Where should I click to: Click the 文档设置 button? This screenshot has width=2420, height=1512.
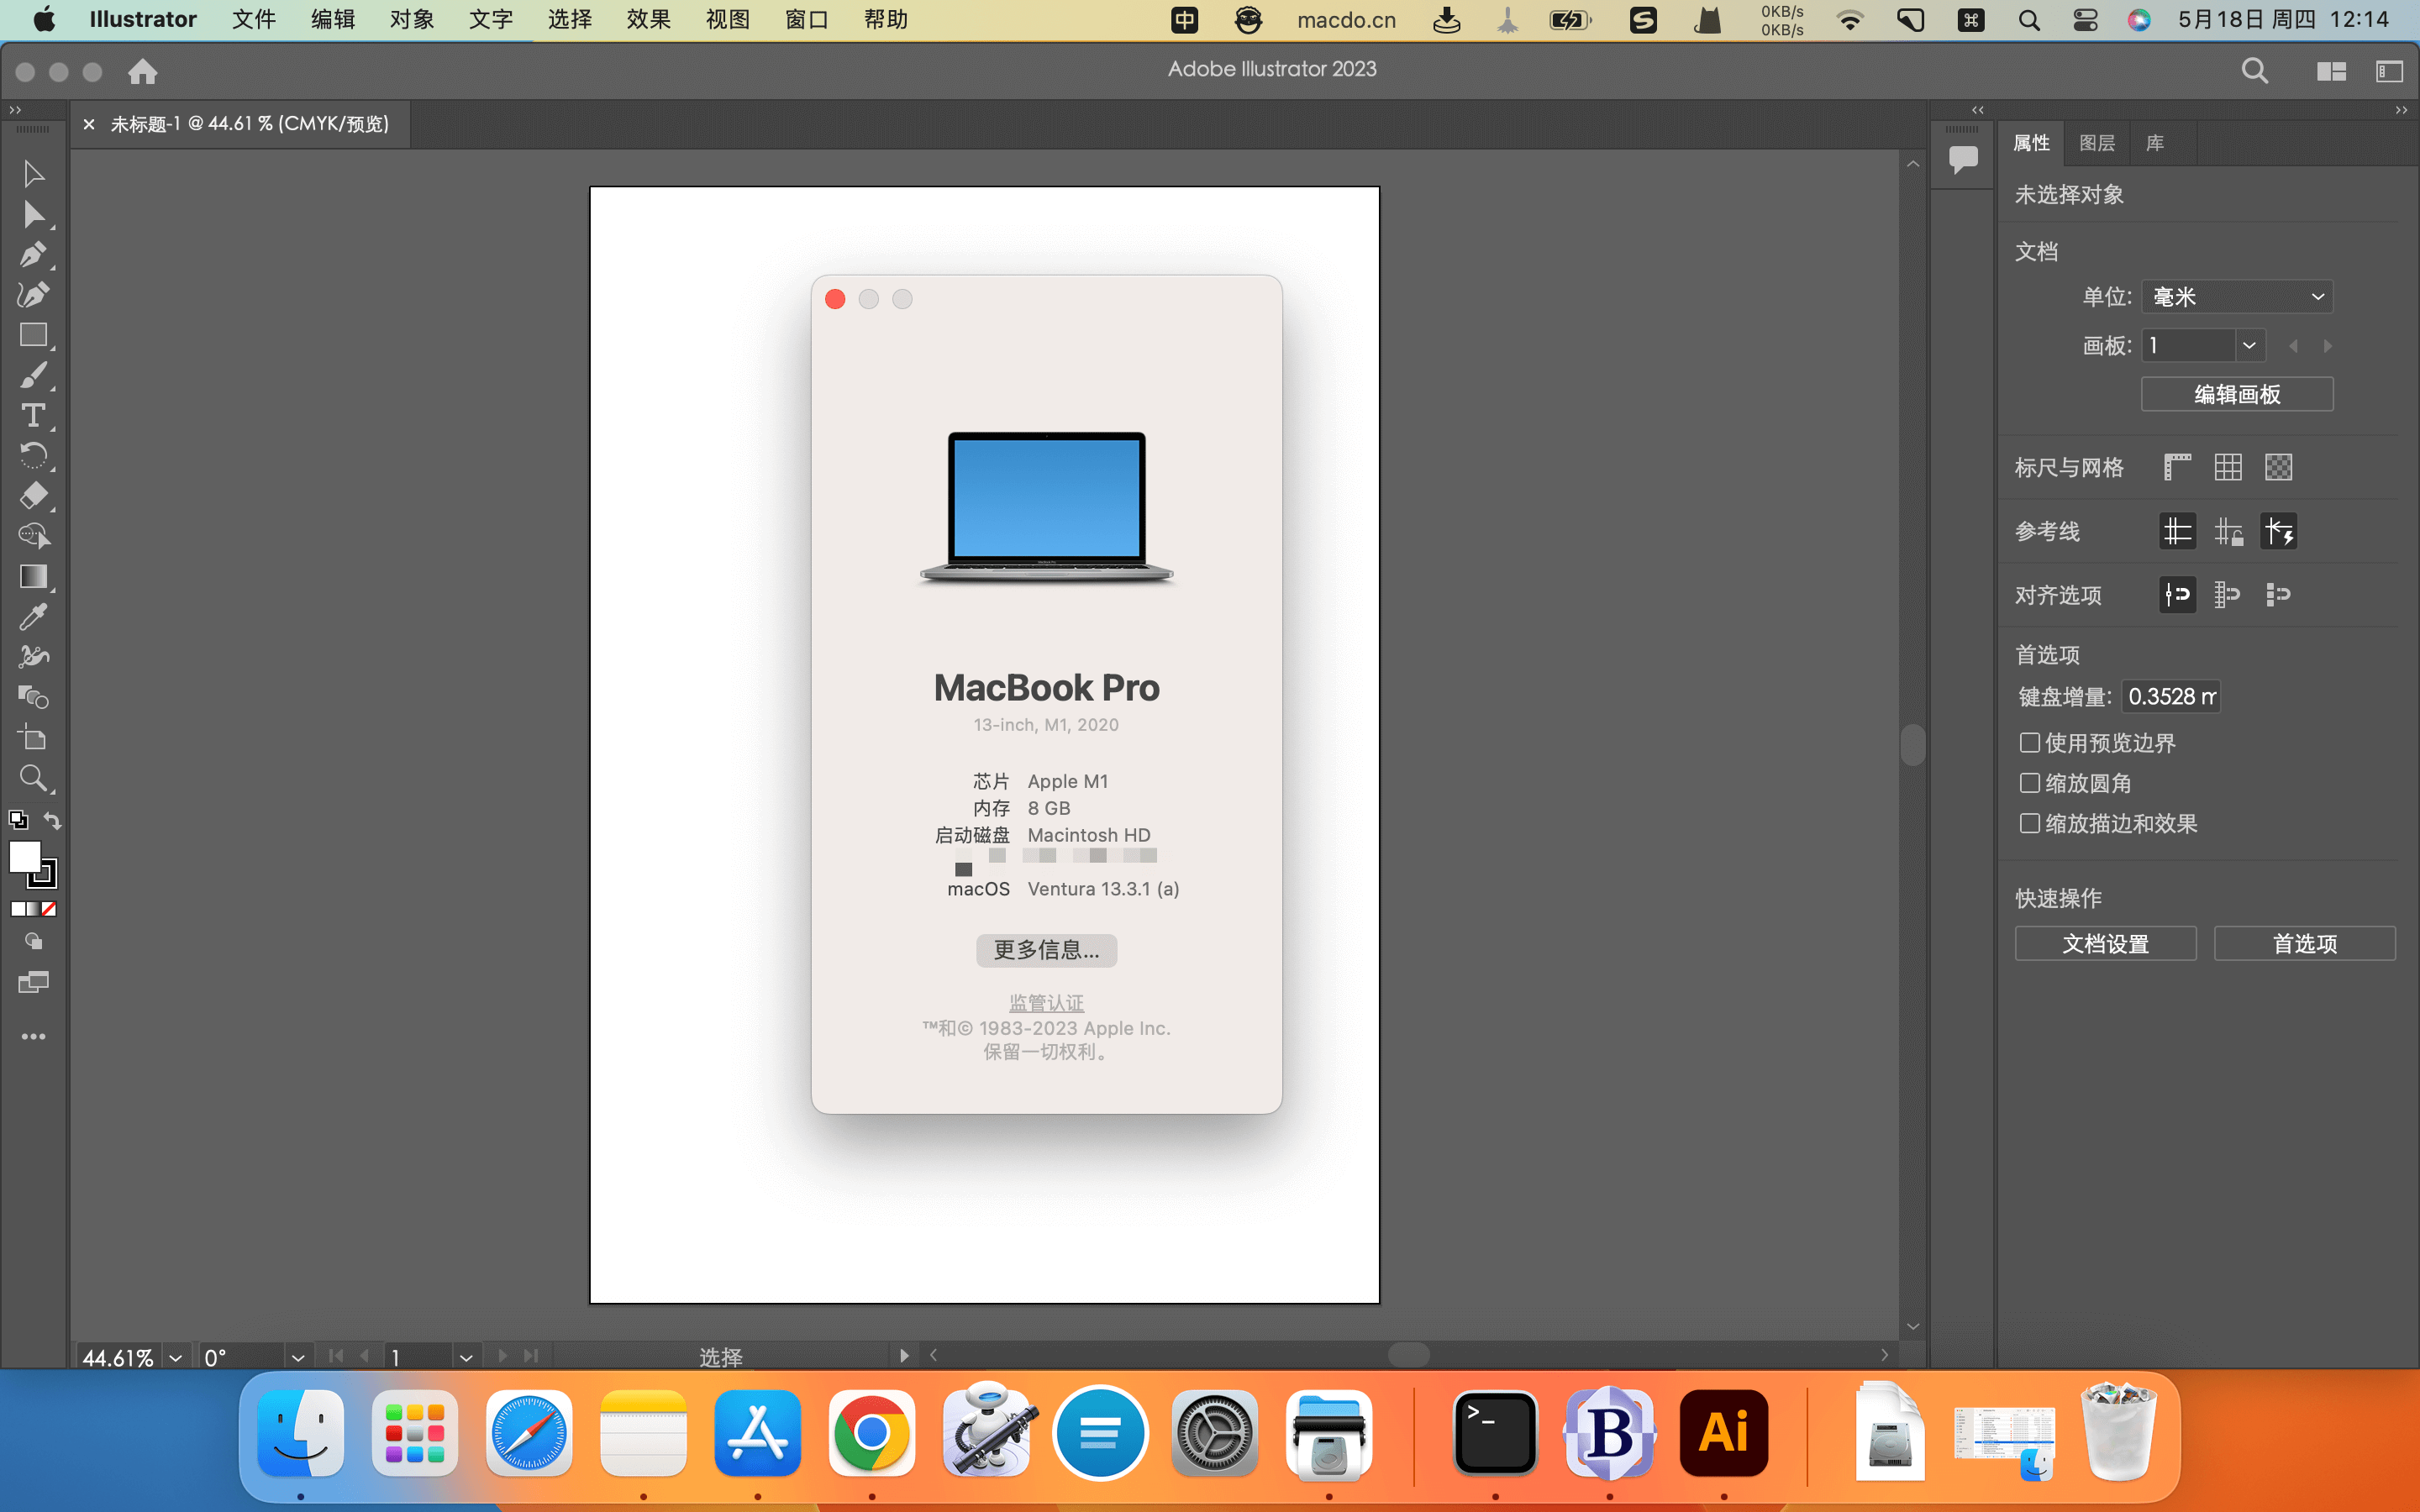click(2105, 943)
